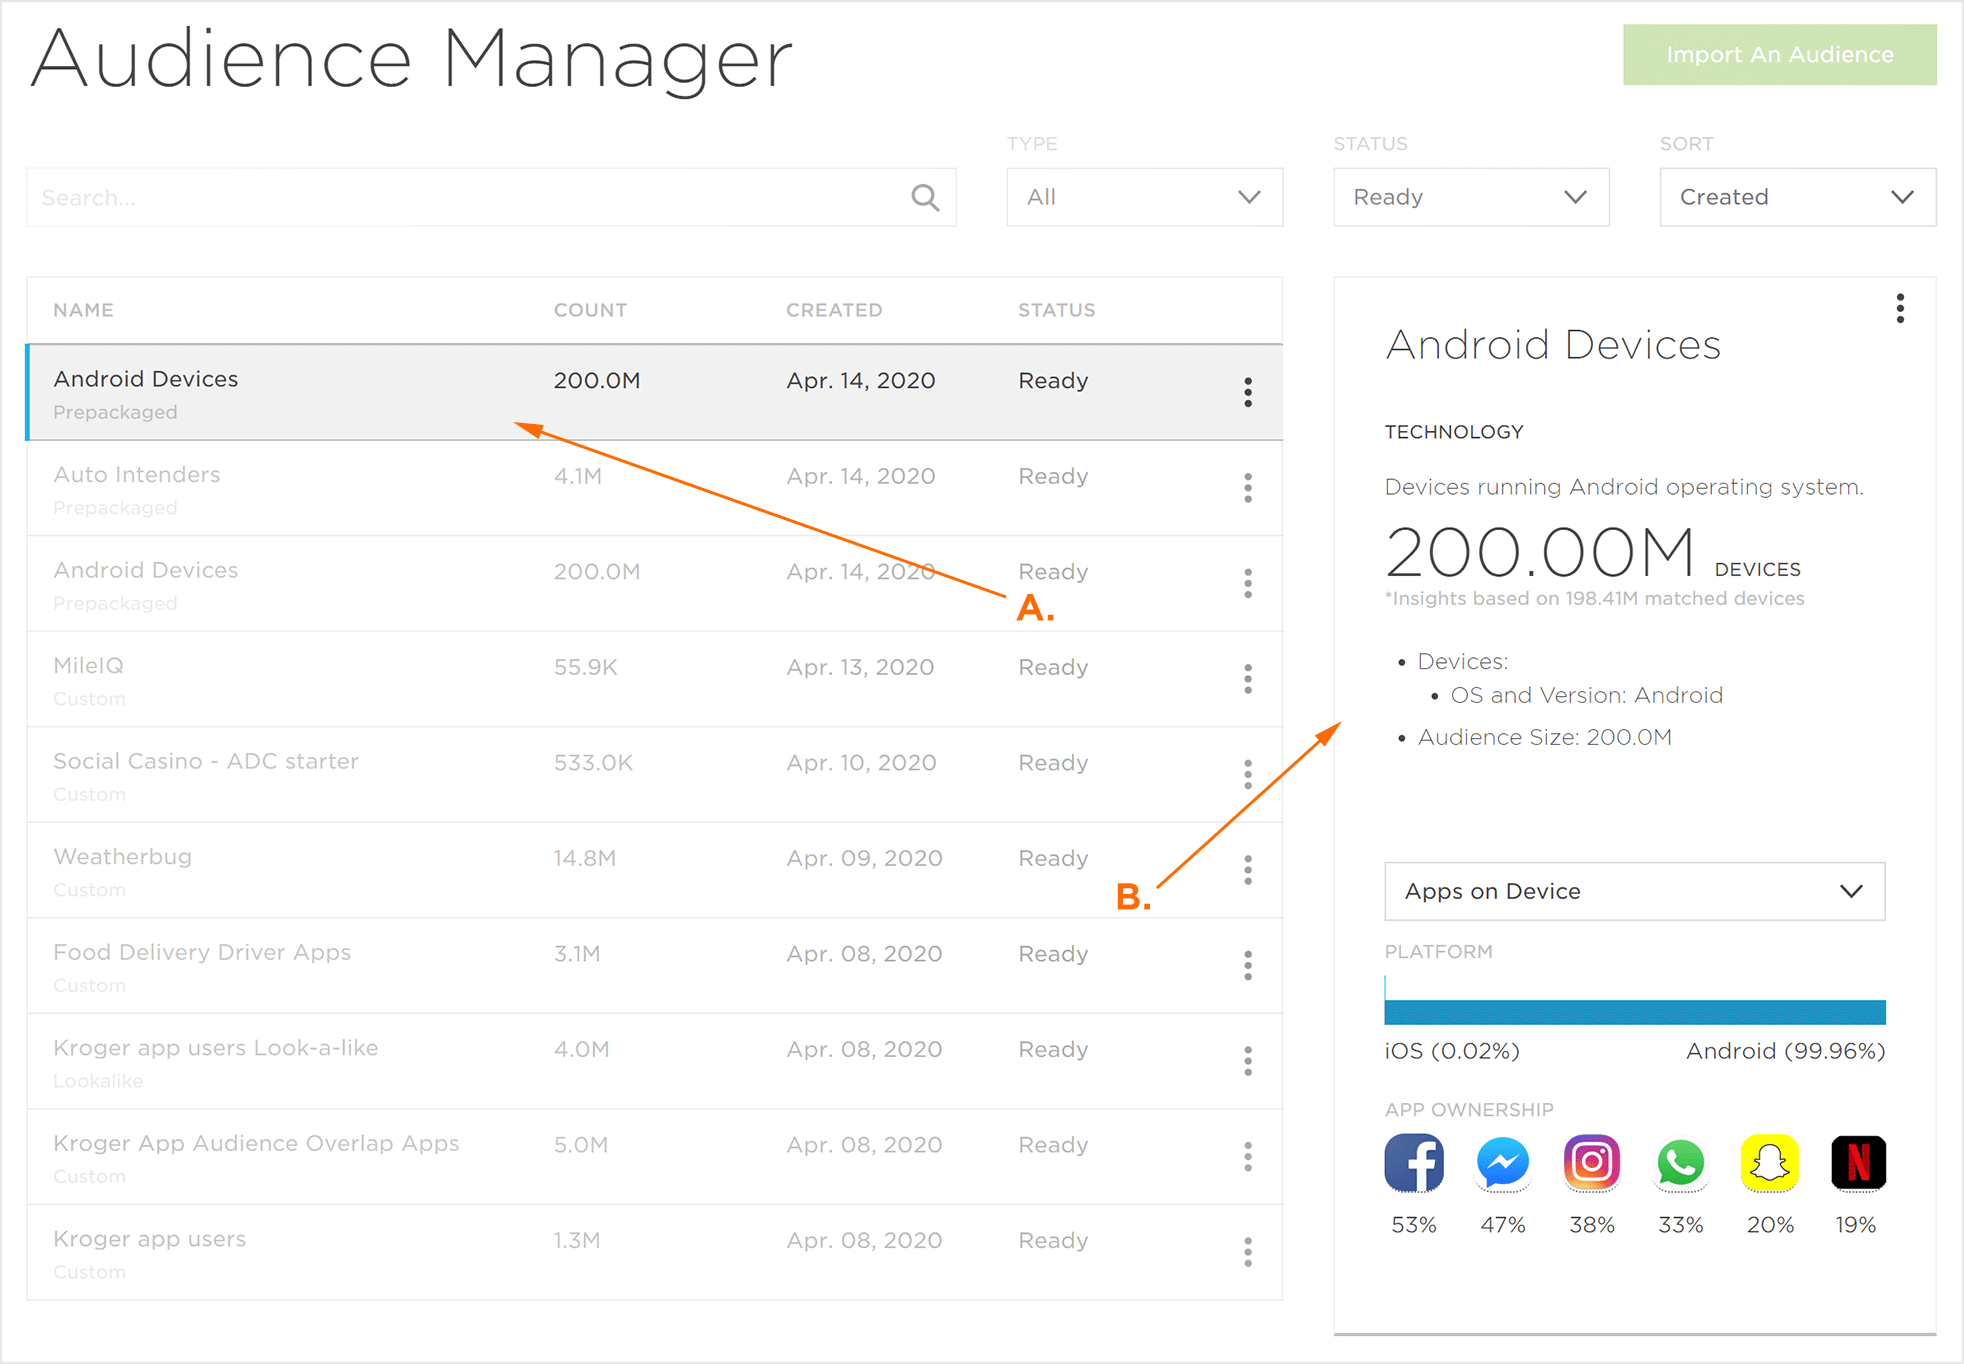Open the Sort dropdown set to Created
This screenshot has width=1964, height=1364.
(x=1797, y=197)
